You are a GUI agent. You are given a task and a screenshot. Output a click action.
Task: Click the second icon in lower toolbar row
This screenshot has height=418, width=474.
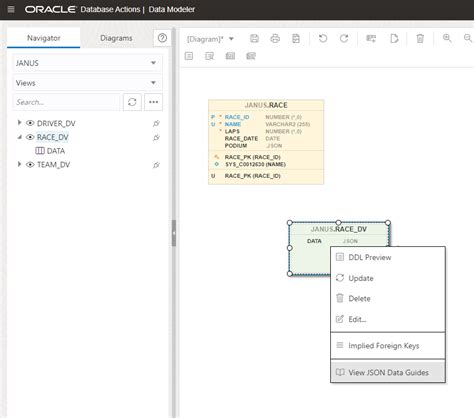[209, 56]
